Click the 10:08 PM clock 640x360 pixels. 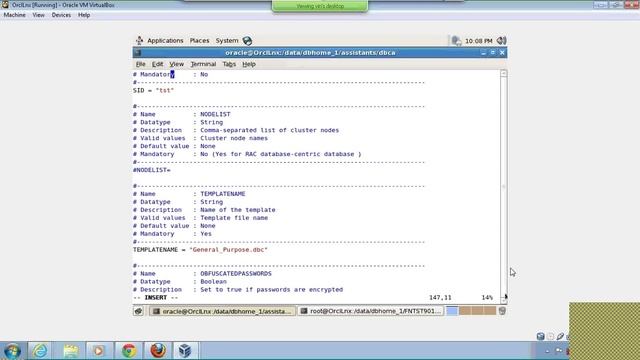pyautogui.click(x=478, y=41)
